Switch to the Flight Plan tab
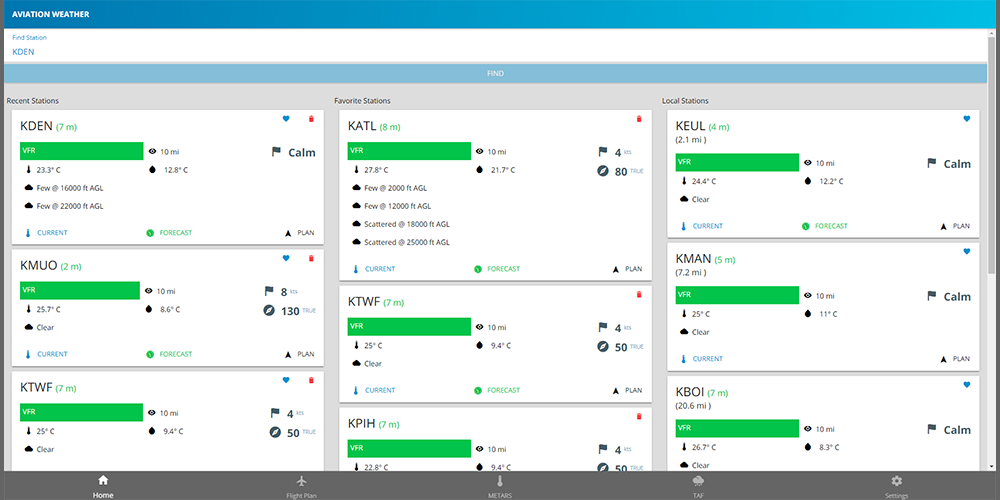This screenshot has width=1000, height=500. 302,487
